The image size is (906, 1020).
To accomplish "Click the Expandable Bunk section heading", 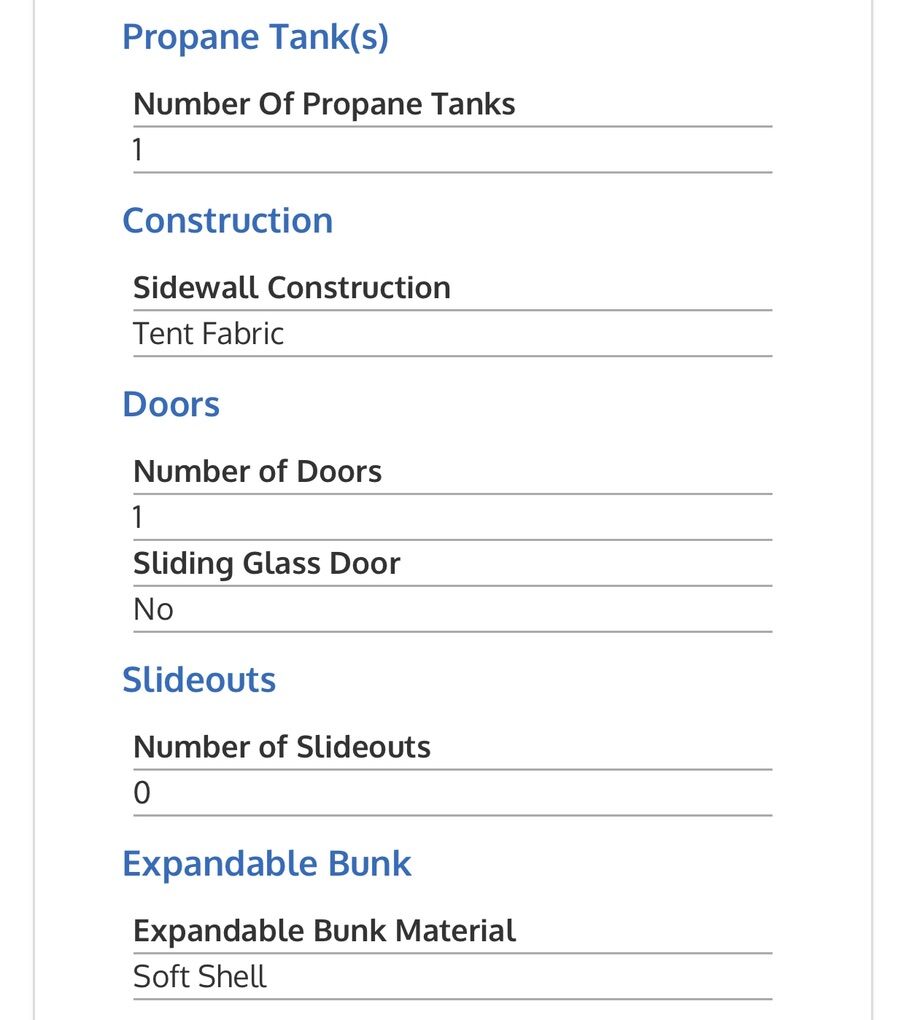I will [267, 864].
